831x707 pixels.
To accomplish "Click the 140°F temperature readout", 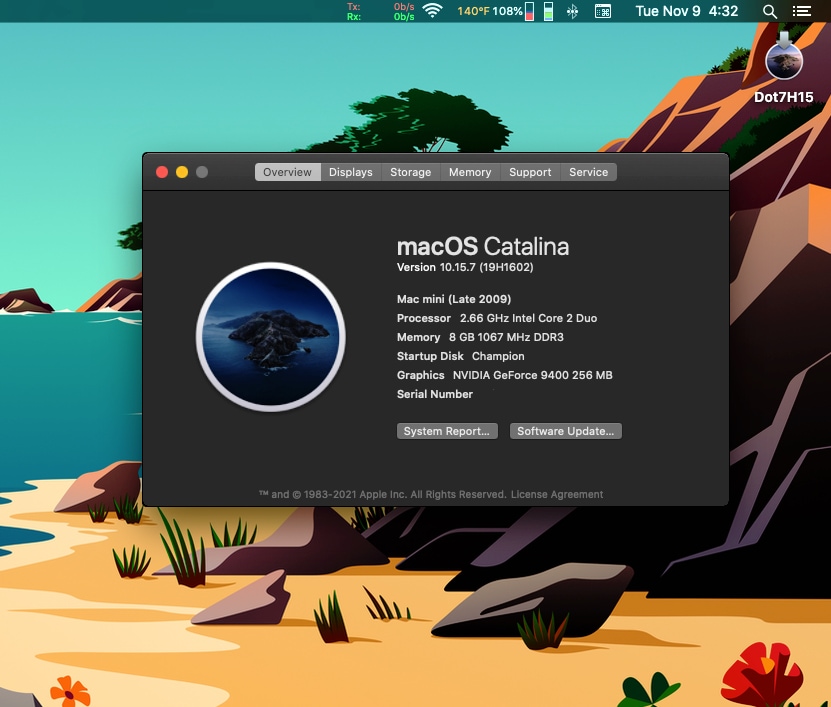I will [x=472, y=11].
